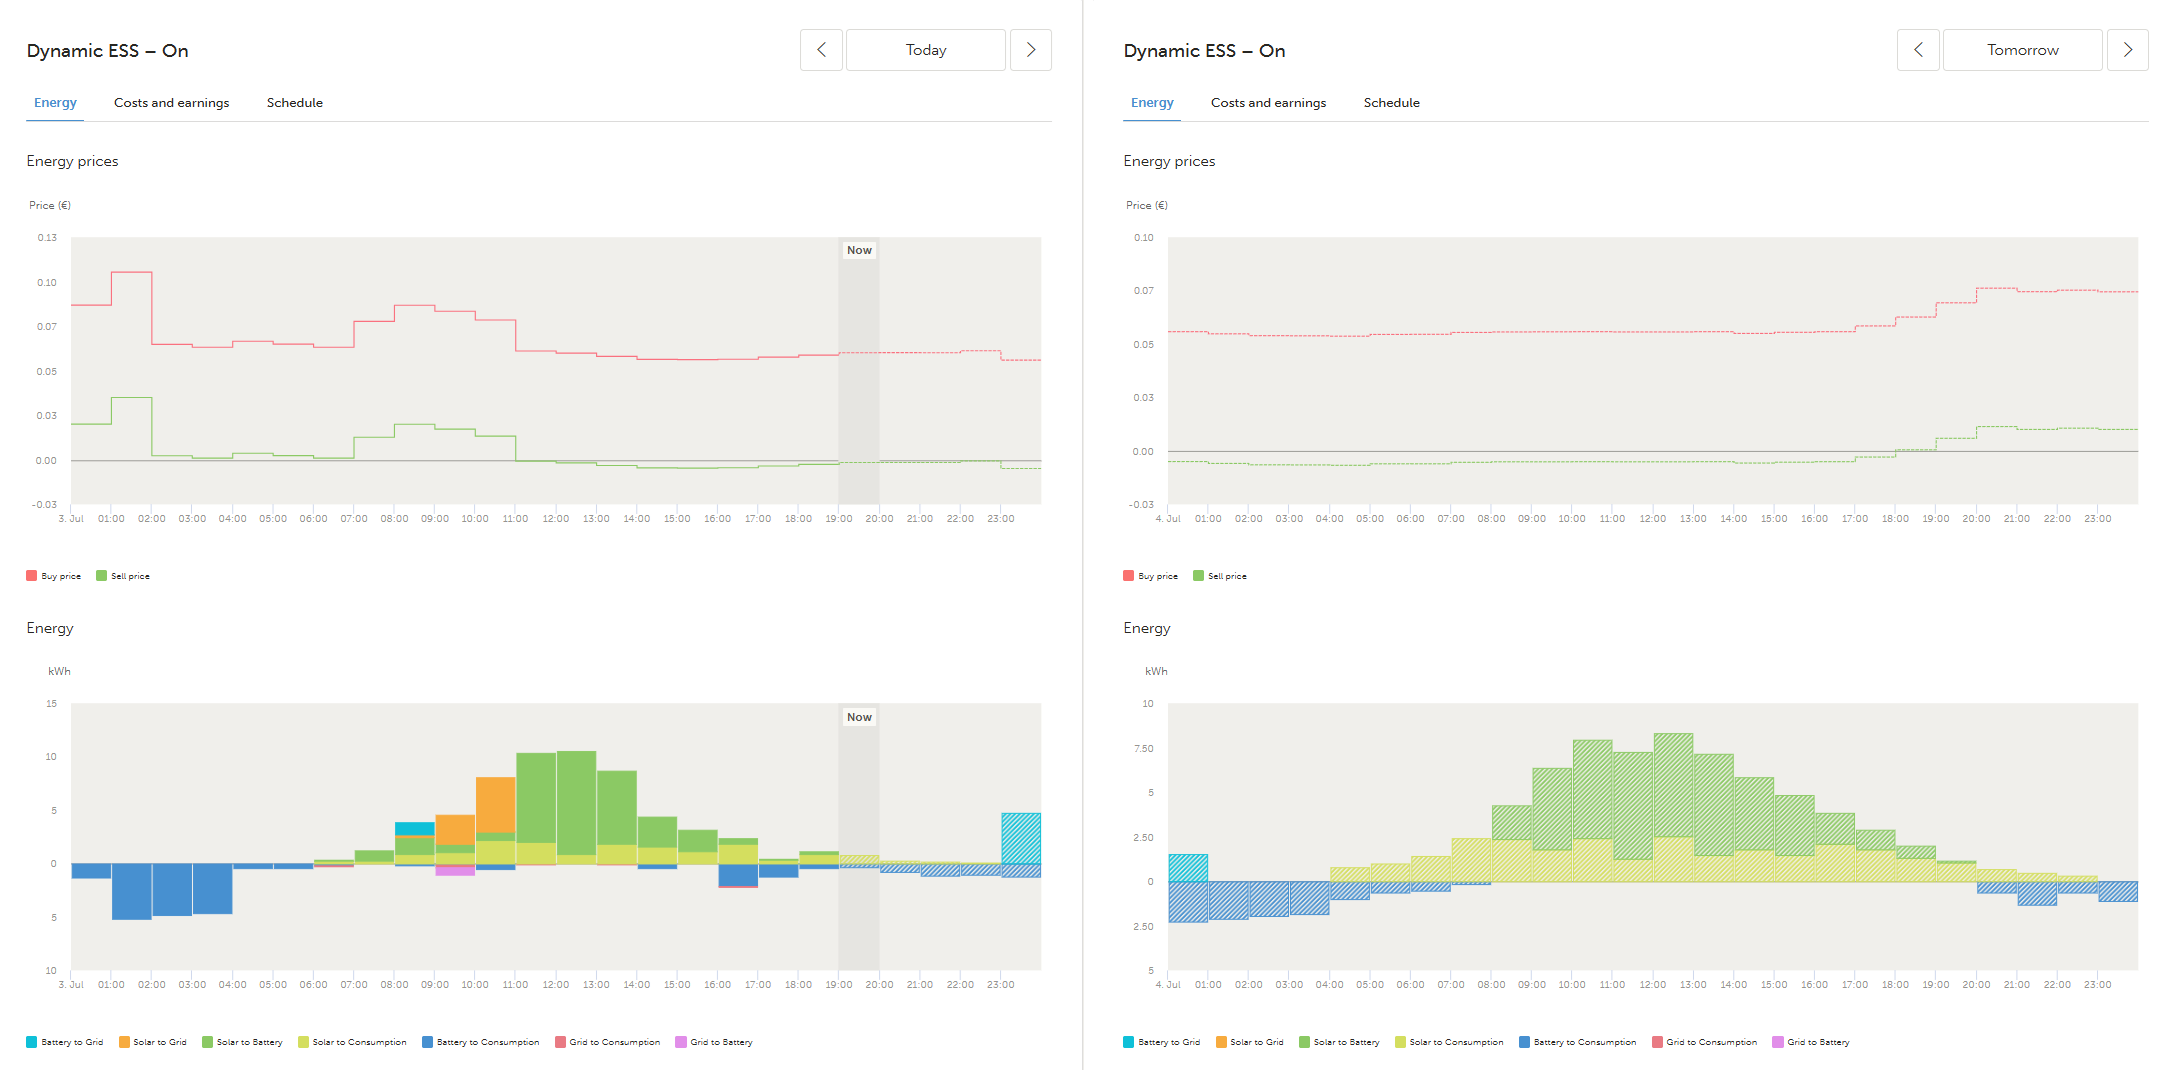Click next day arrow in Tomorrow panel
The width and height of the screenshot is (2159, 1070).
[x=2128, y=50]
